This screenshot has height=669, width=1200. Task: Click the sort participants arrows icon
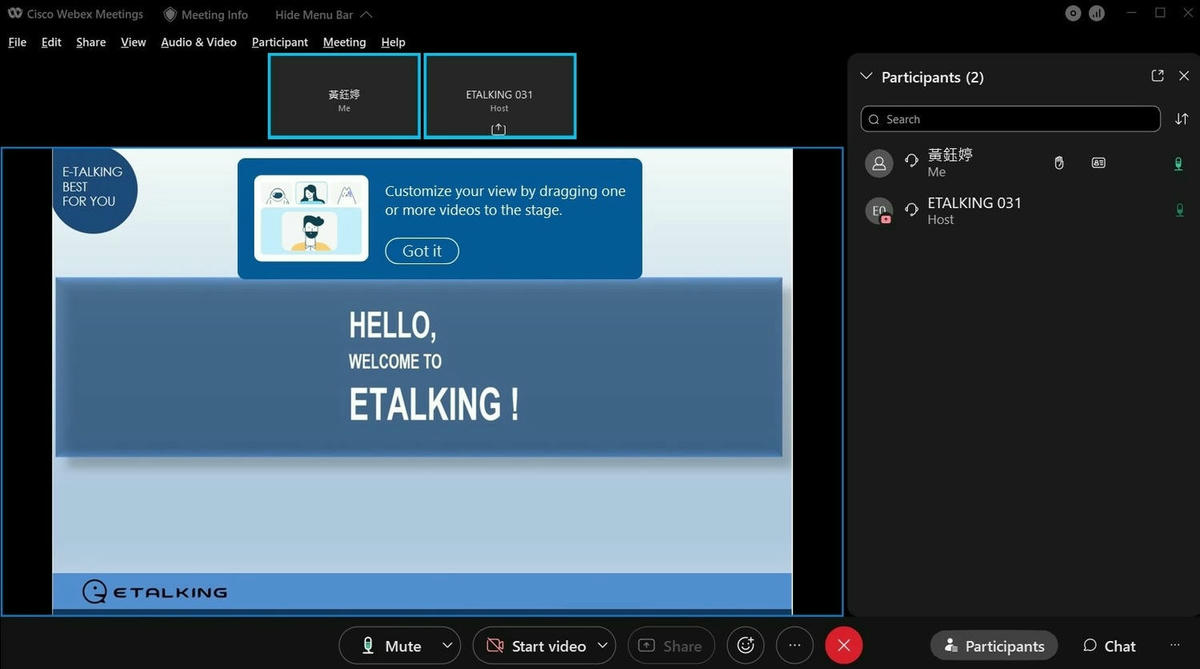click(1181, 119)
